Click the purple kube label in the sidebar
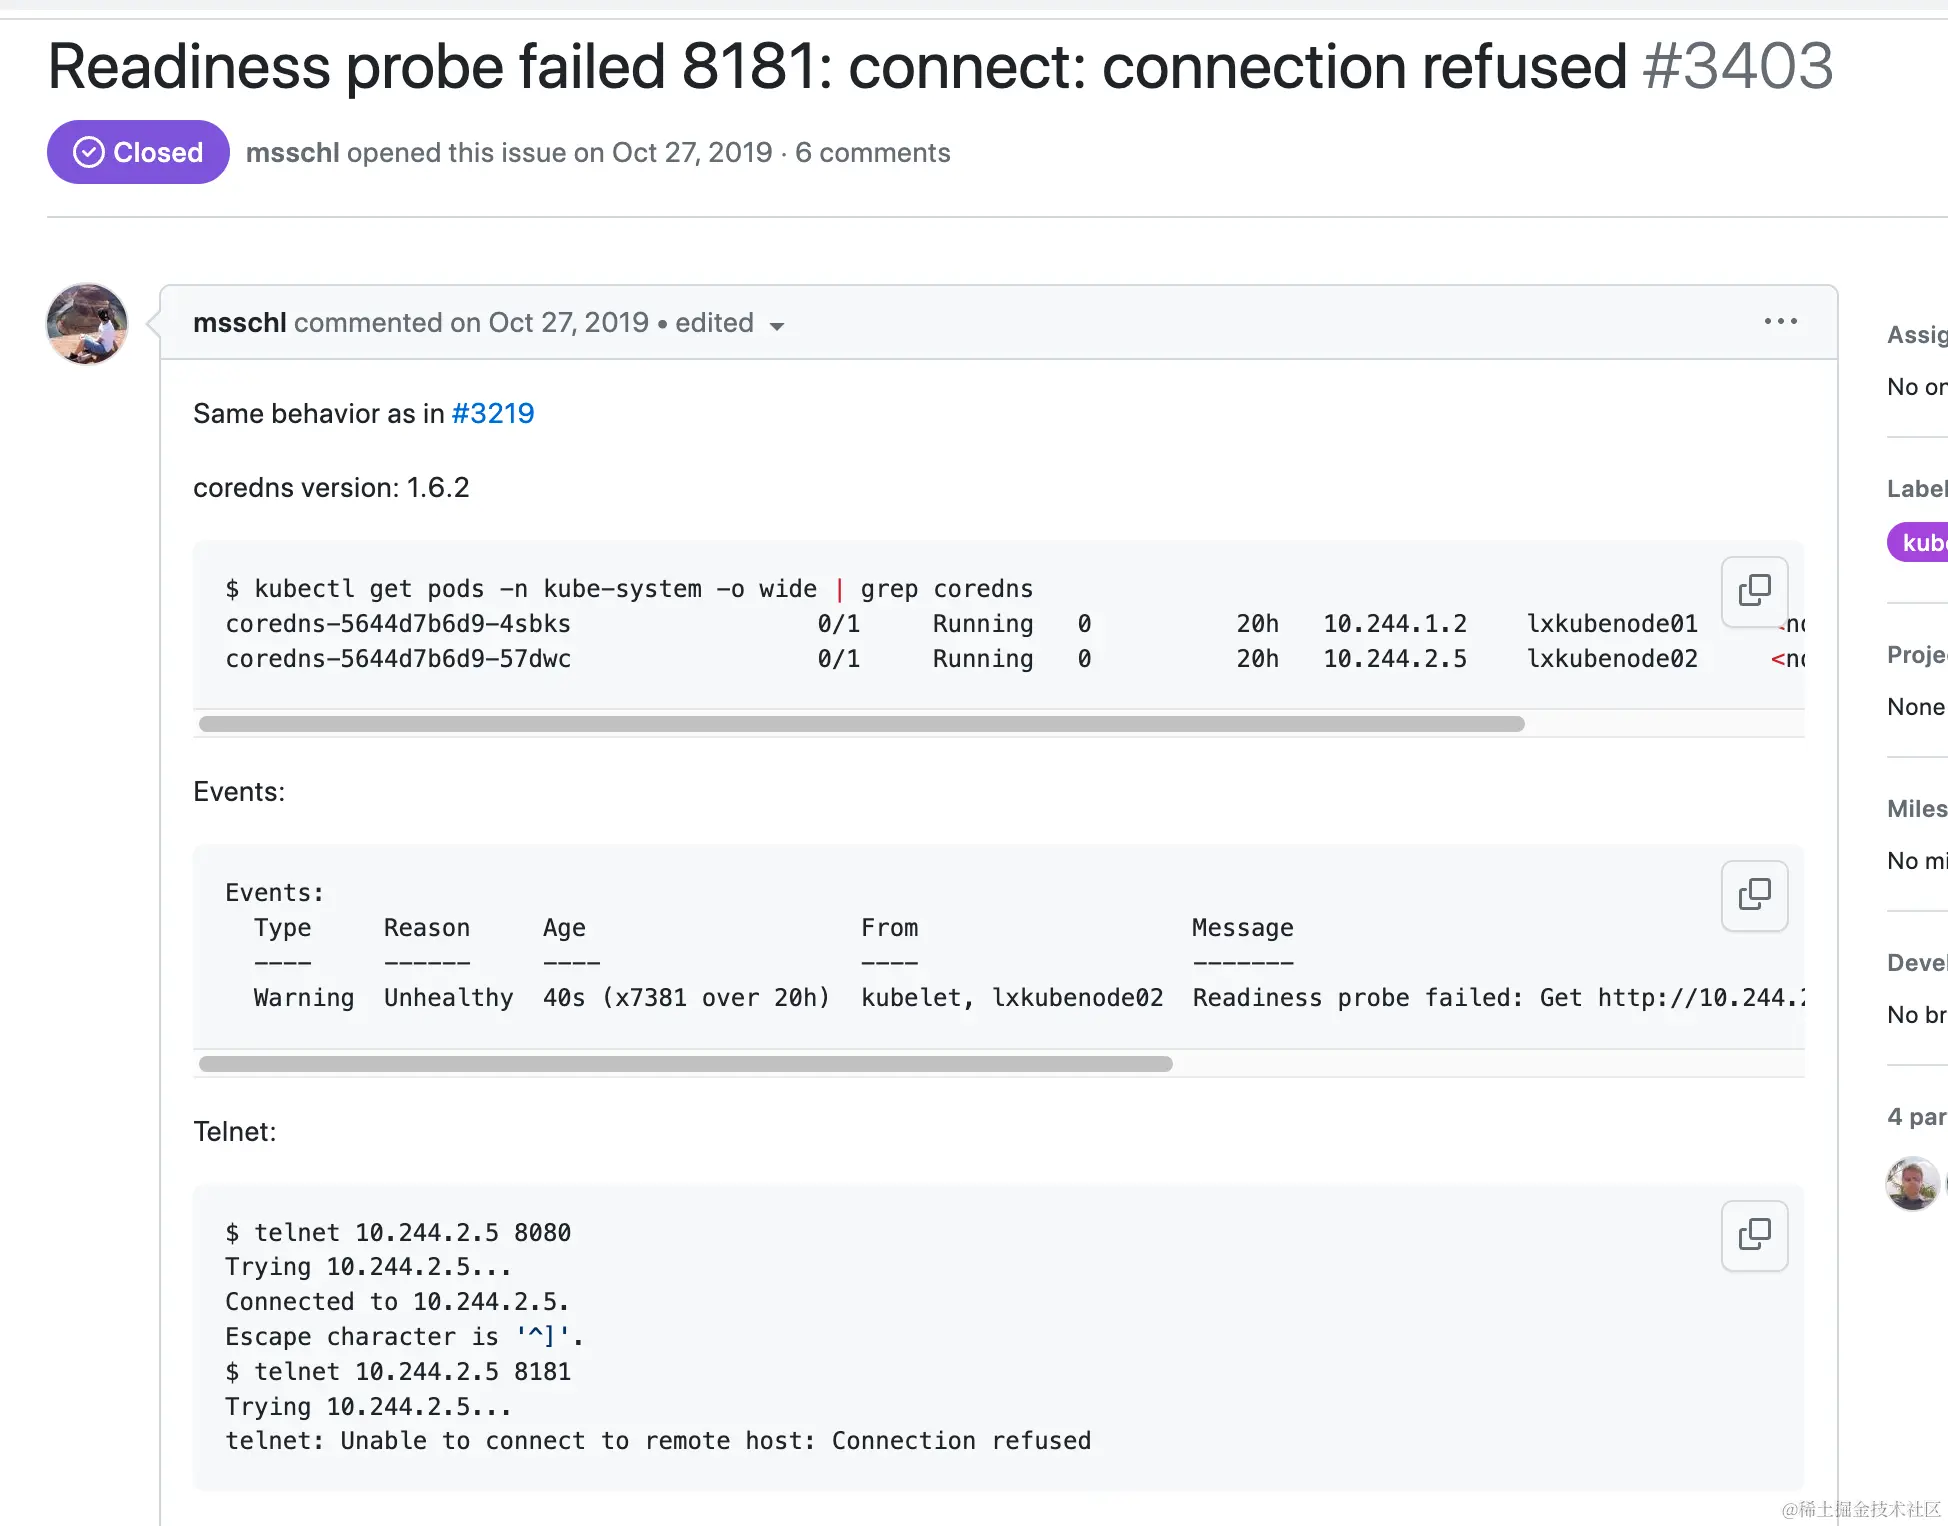1948x1526 pixels. pos(1918,542)
